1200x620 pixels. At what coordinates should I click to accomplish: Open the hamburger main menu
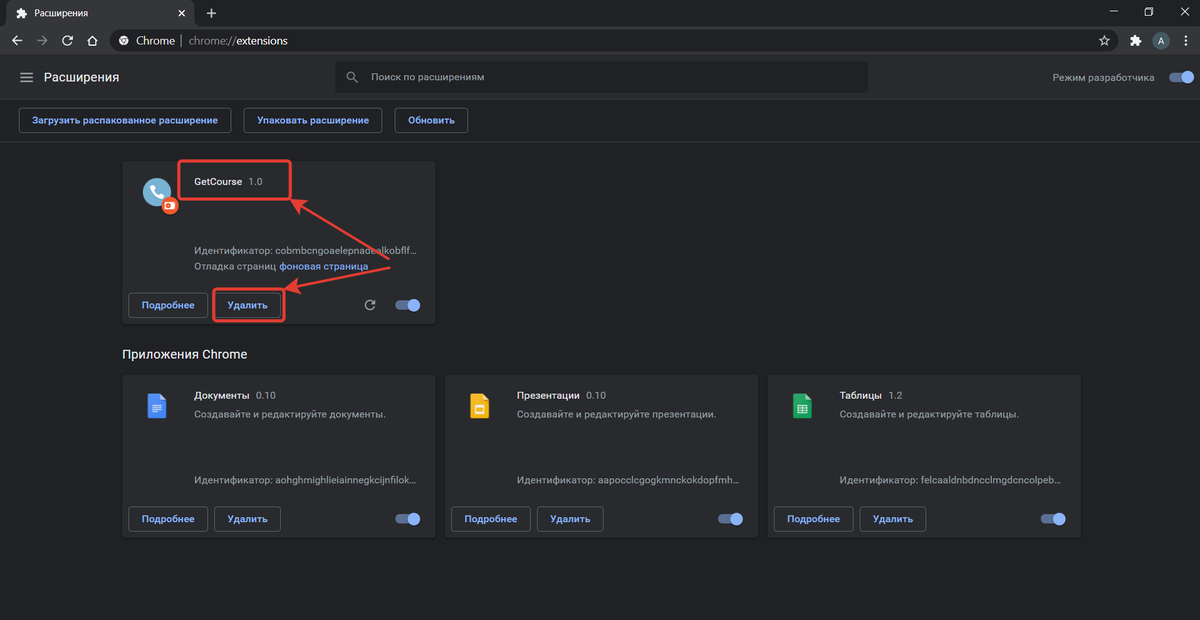pyautogui.click(x=26, y=77)
